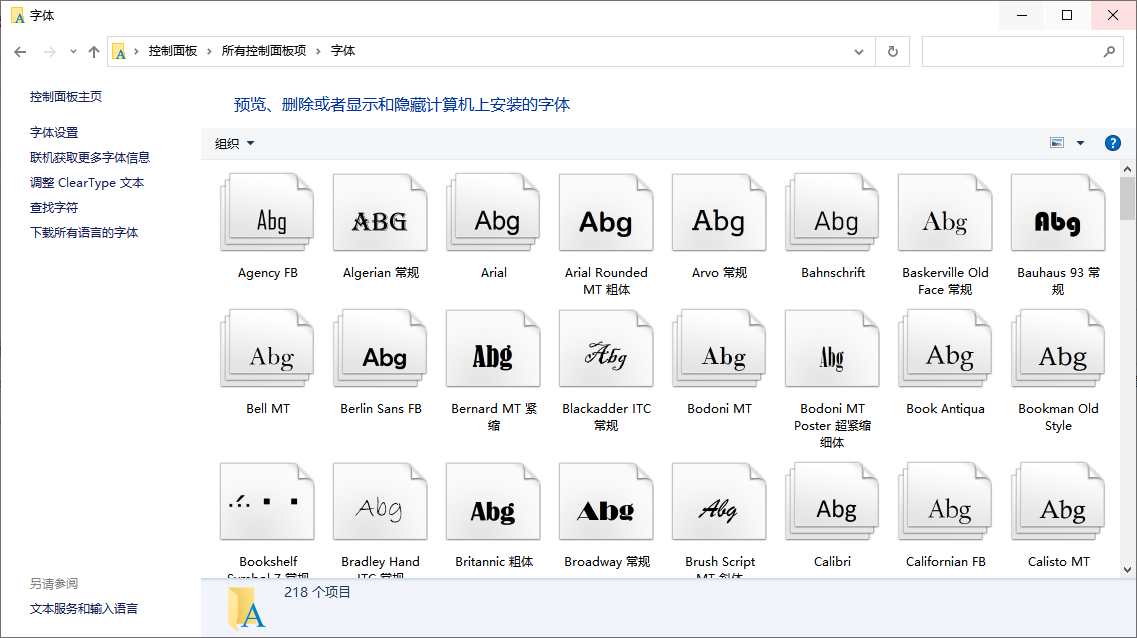This screenshot has height=638, width=1137.
Task: Select the Algerian font icon
Action: point(380,212)
